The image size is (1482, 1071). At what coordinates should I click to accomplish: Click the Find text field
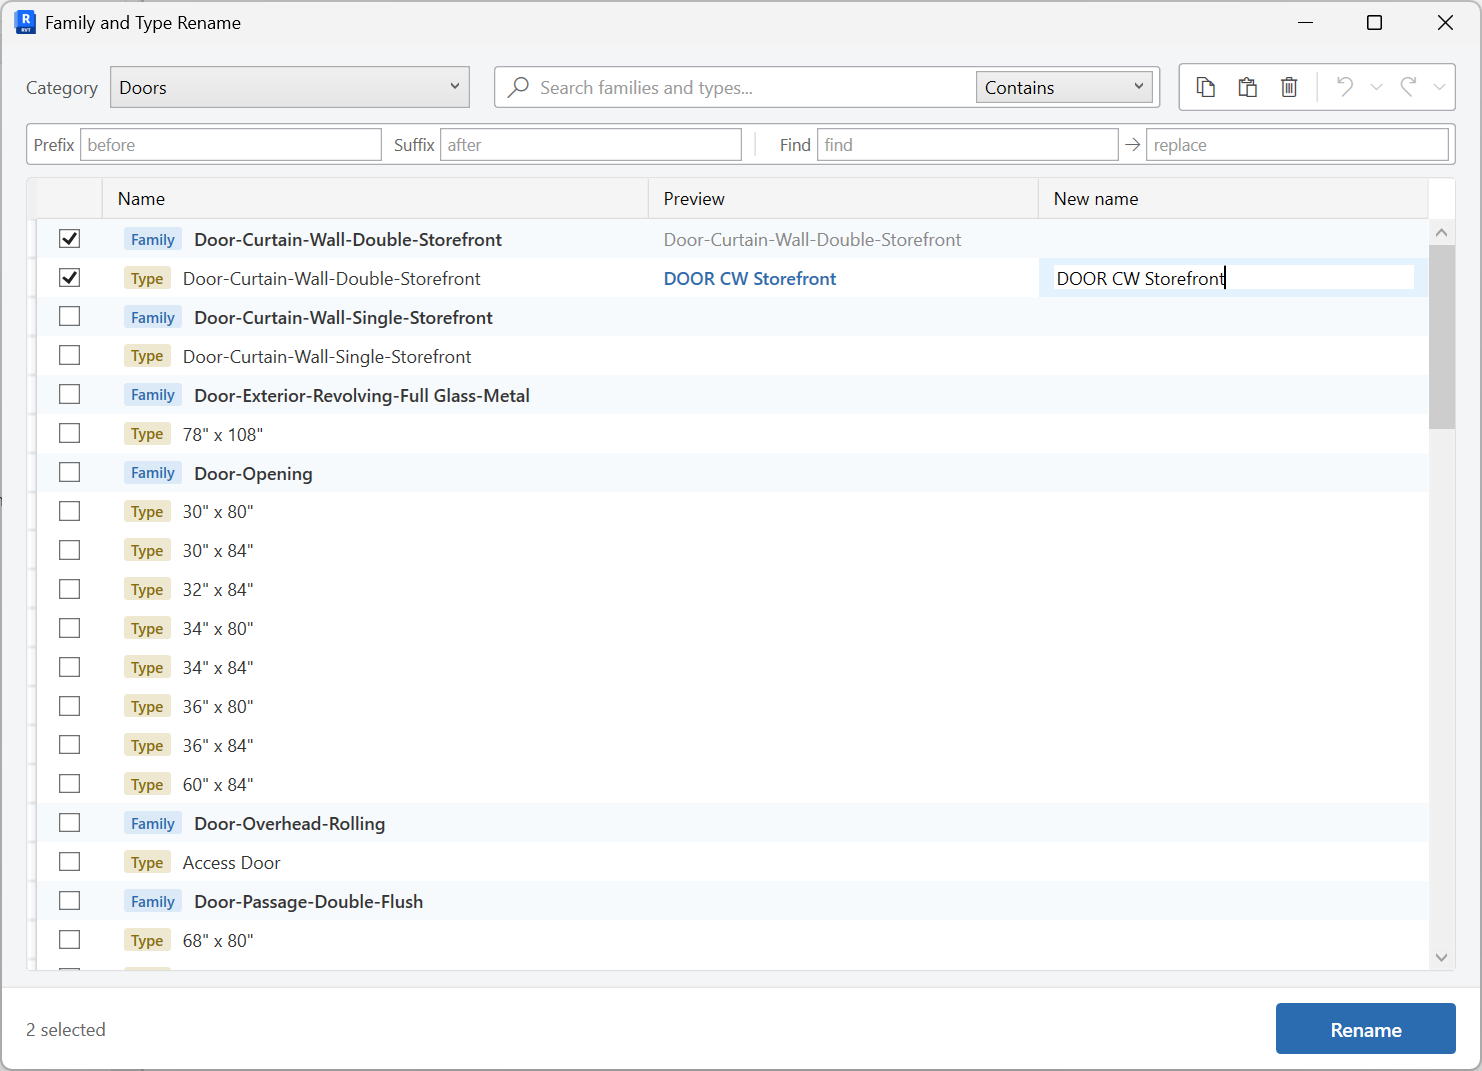click(x=967, y=145)
